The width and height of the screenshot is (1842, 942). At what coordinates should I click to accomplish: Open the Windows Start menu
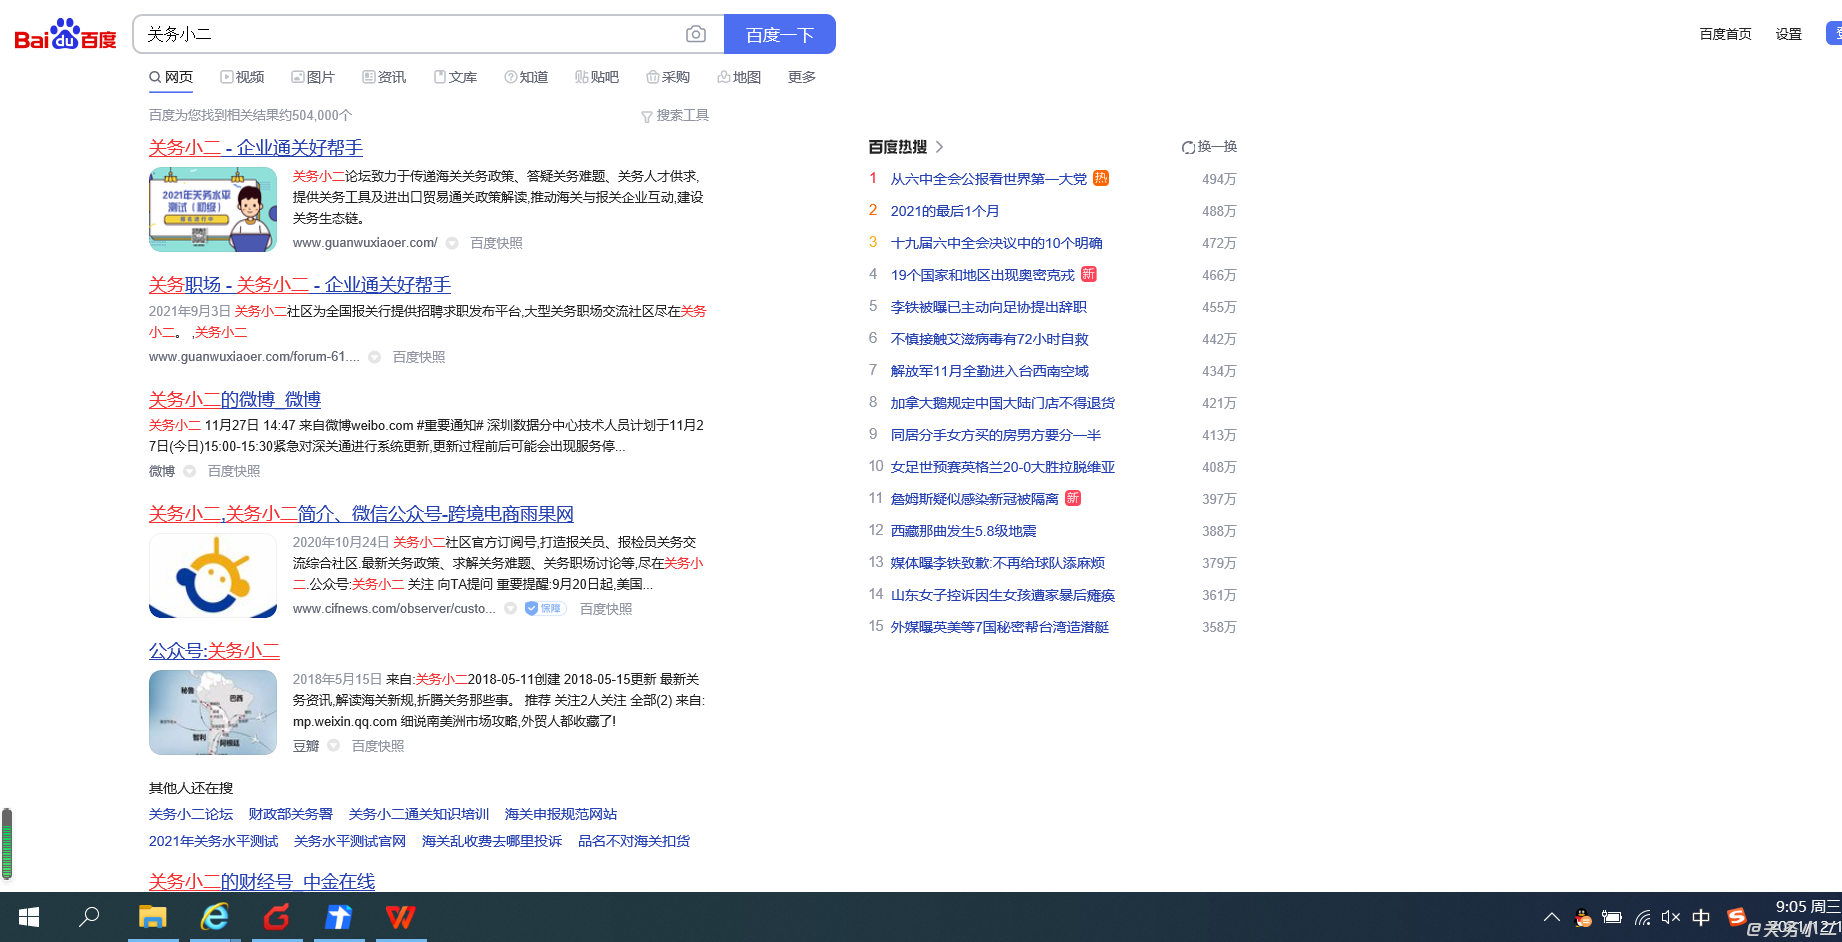click(29, 917)
